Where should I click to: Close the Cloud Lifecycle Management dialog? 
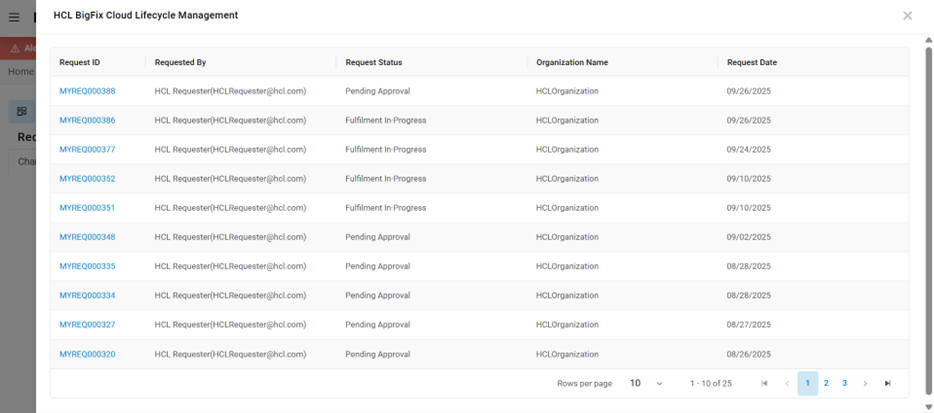point(907,16)
